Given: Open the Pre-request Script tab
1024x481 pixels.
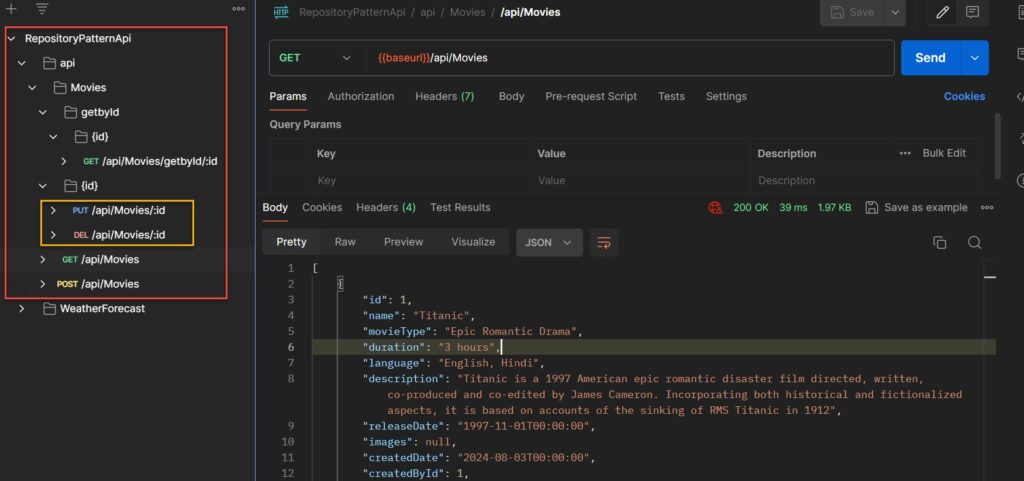Looking at the screenshot, I should 591,96.
